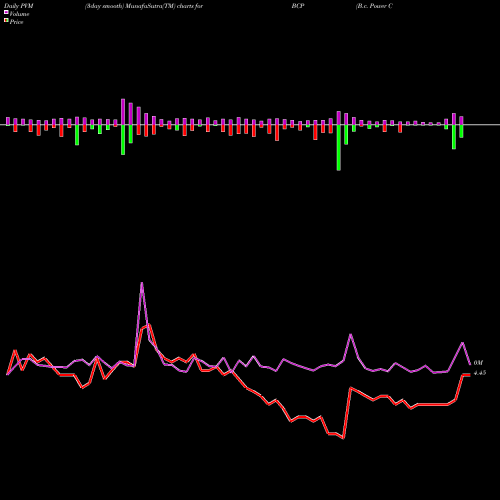500x500 pixels.
Task: Click the tallest green bar dropping below the baseline
Action: 339,148
